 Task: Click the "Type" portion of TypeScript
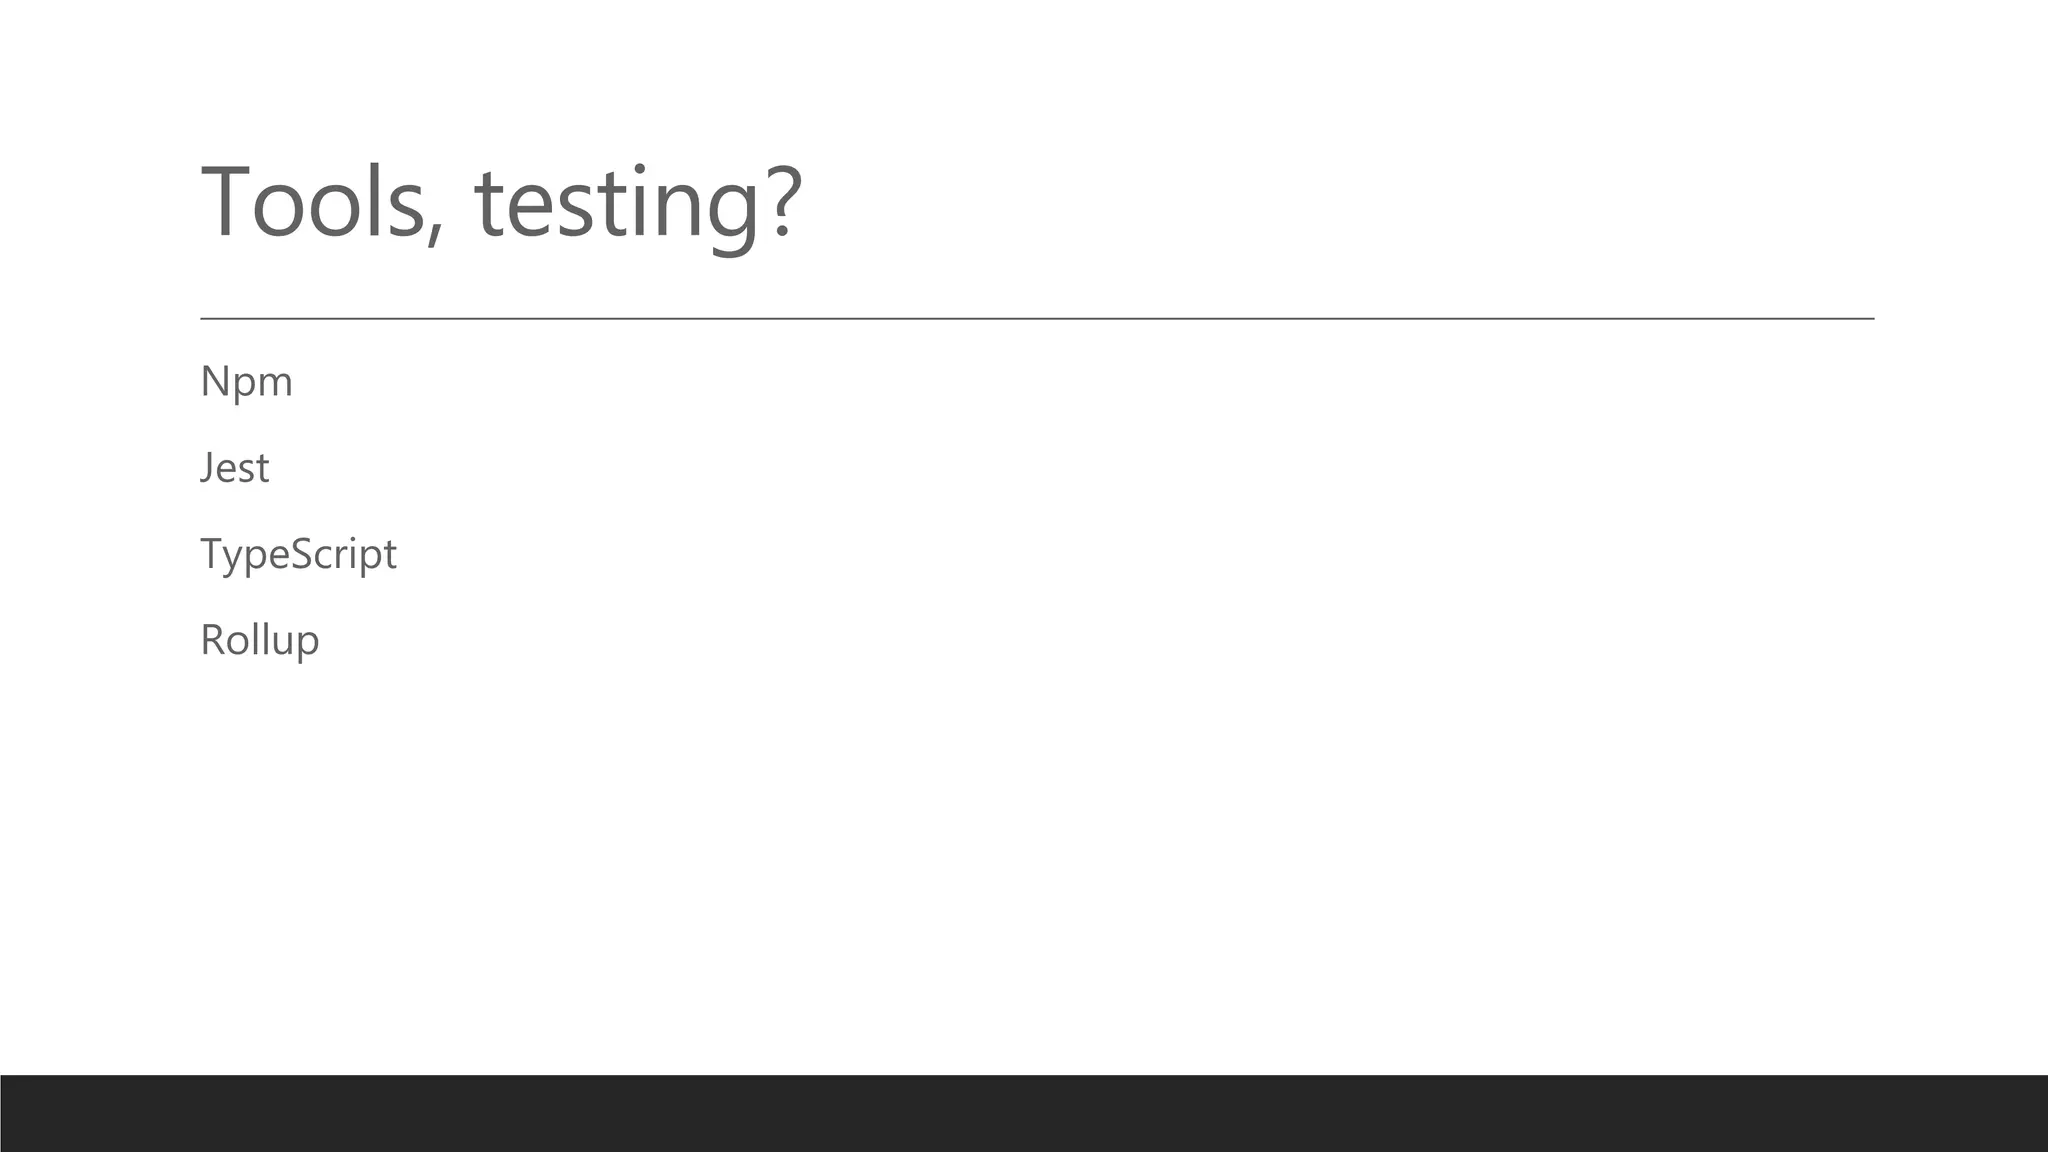(244, 554)
